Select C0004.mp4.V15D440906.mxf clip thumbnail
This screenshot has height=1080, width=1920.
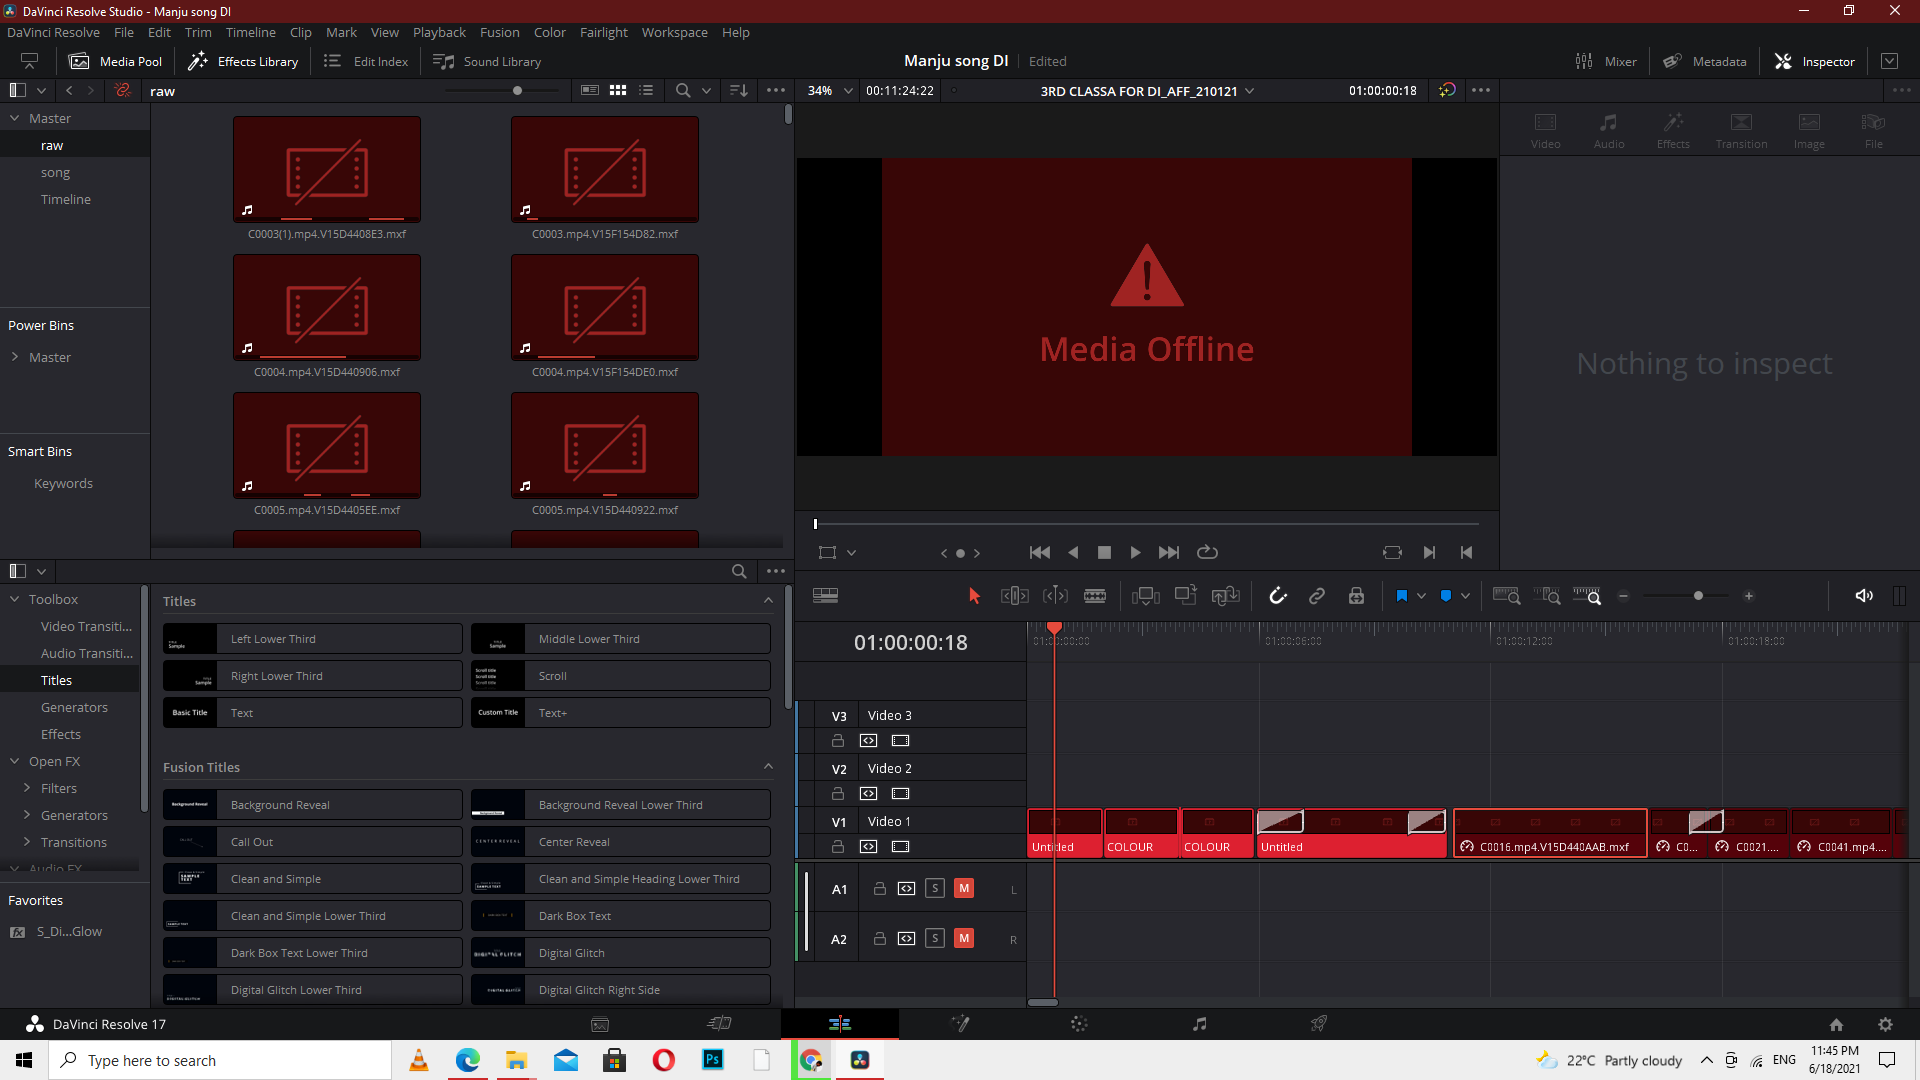point(327,308)
